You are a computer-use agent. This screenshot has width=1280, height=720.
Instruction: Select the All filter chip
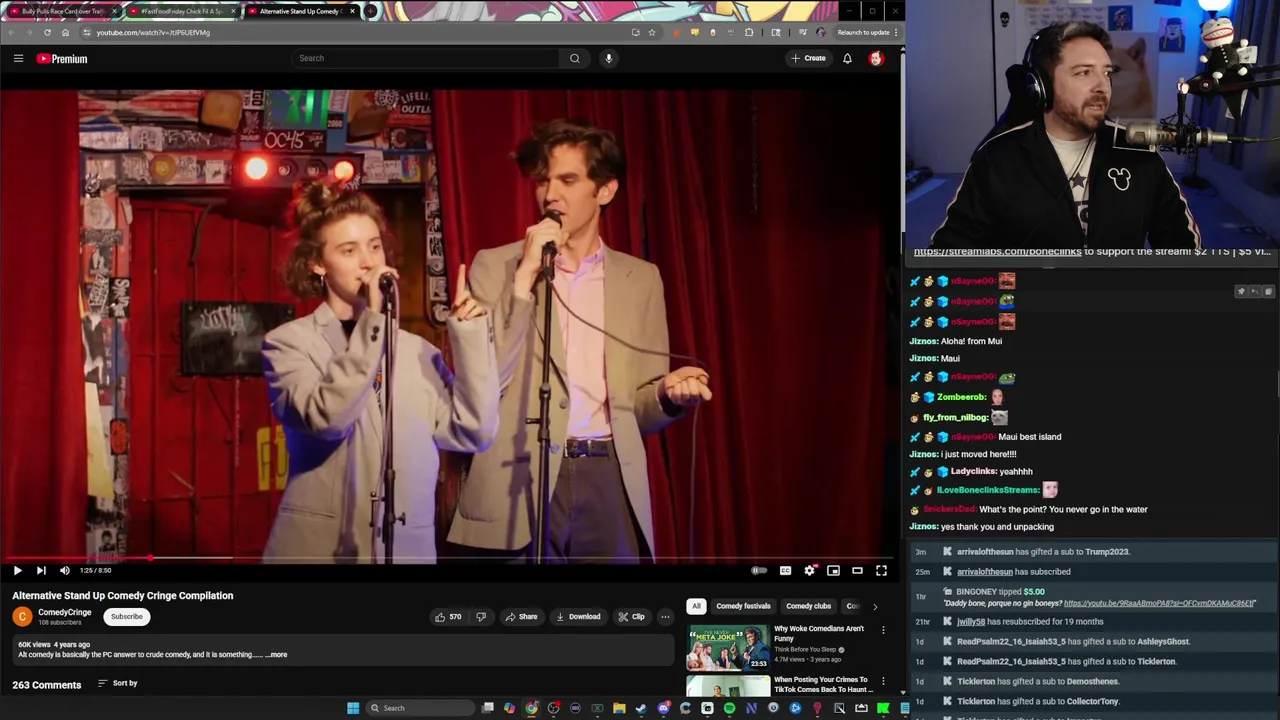point(696,606)
